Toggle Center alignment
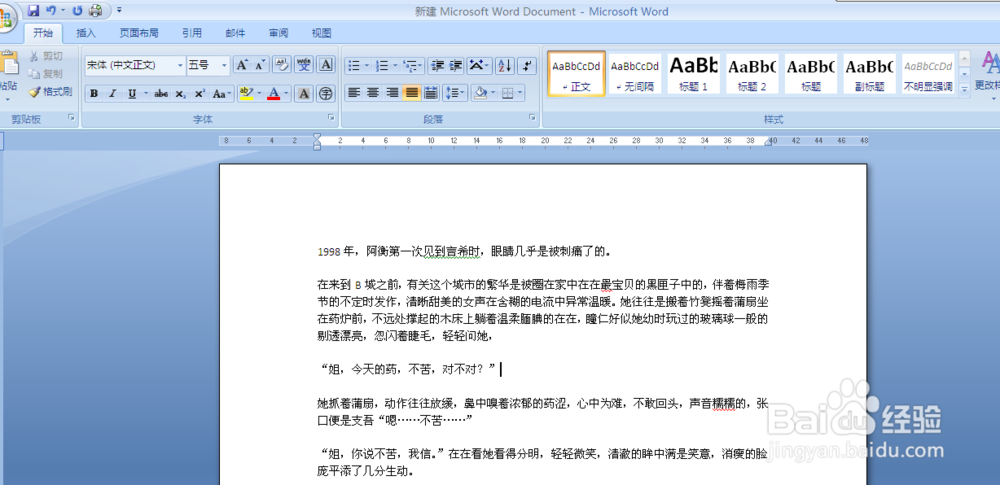The height and width of the screenshot is (485, 1000). pyautogui.click(x=373, y=94)
